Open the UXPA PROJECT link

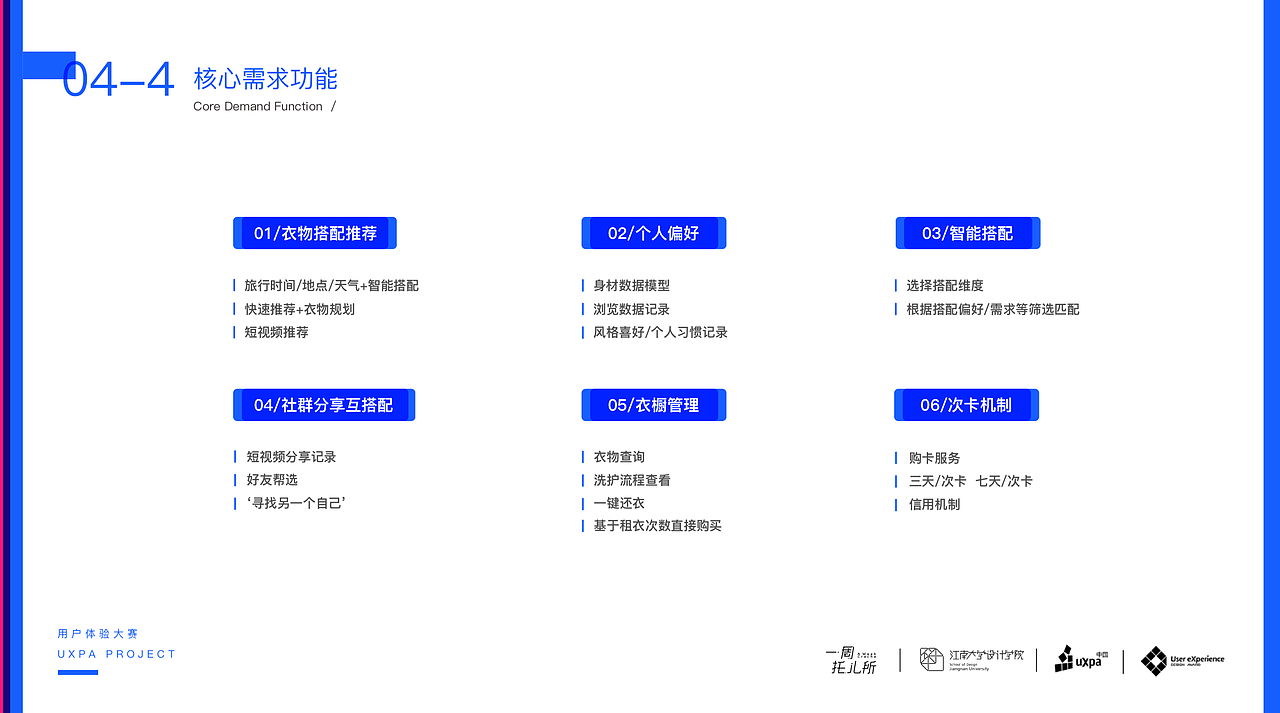tap(115, 653)
